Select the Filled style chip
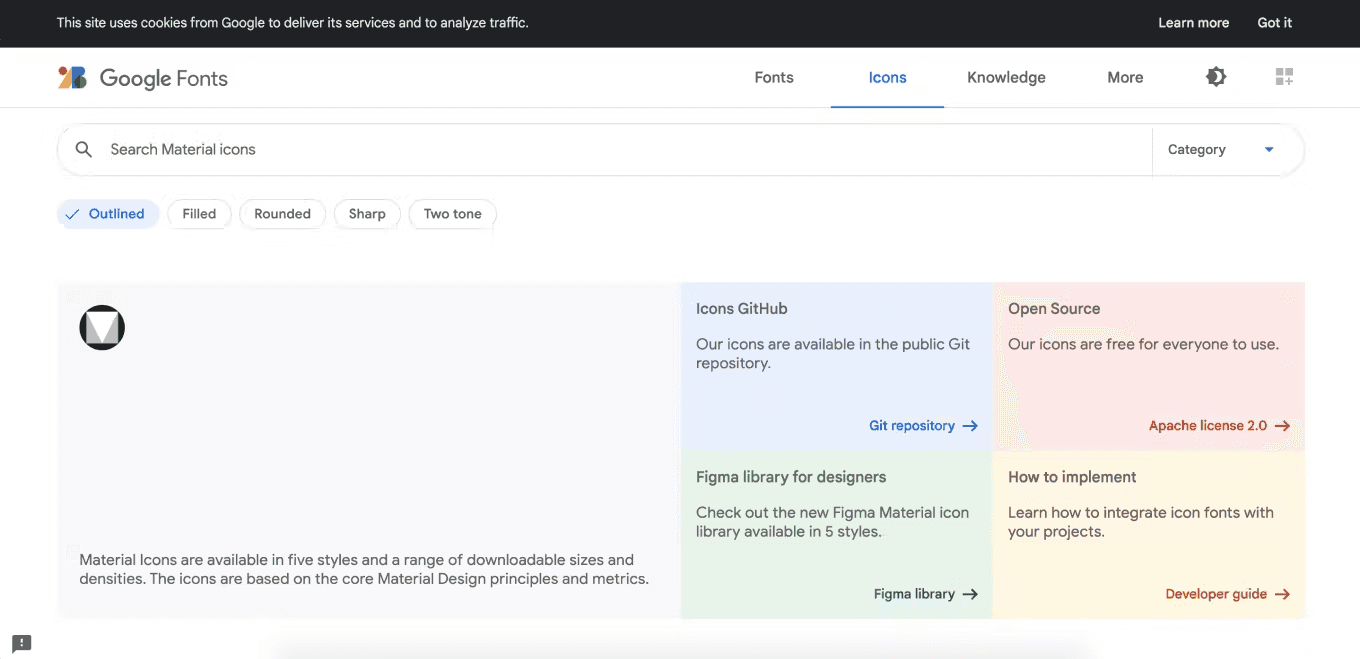Screen dimensions: 1360x659 pos(199,214)
